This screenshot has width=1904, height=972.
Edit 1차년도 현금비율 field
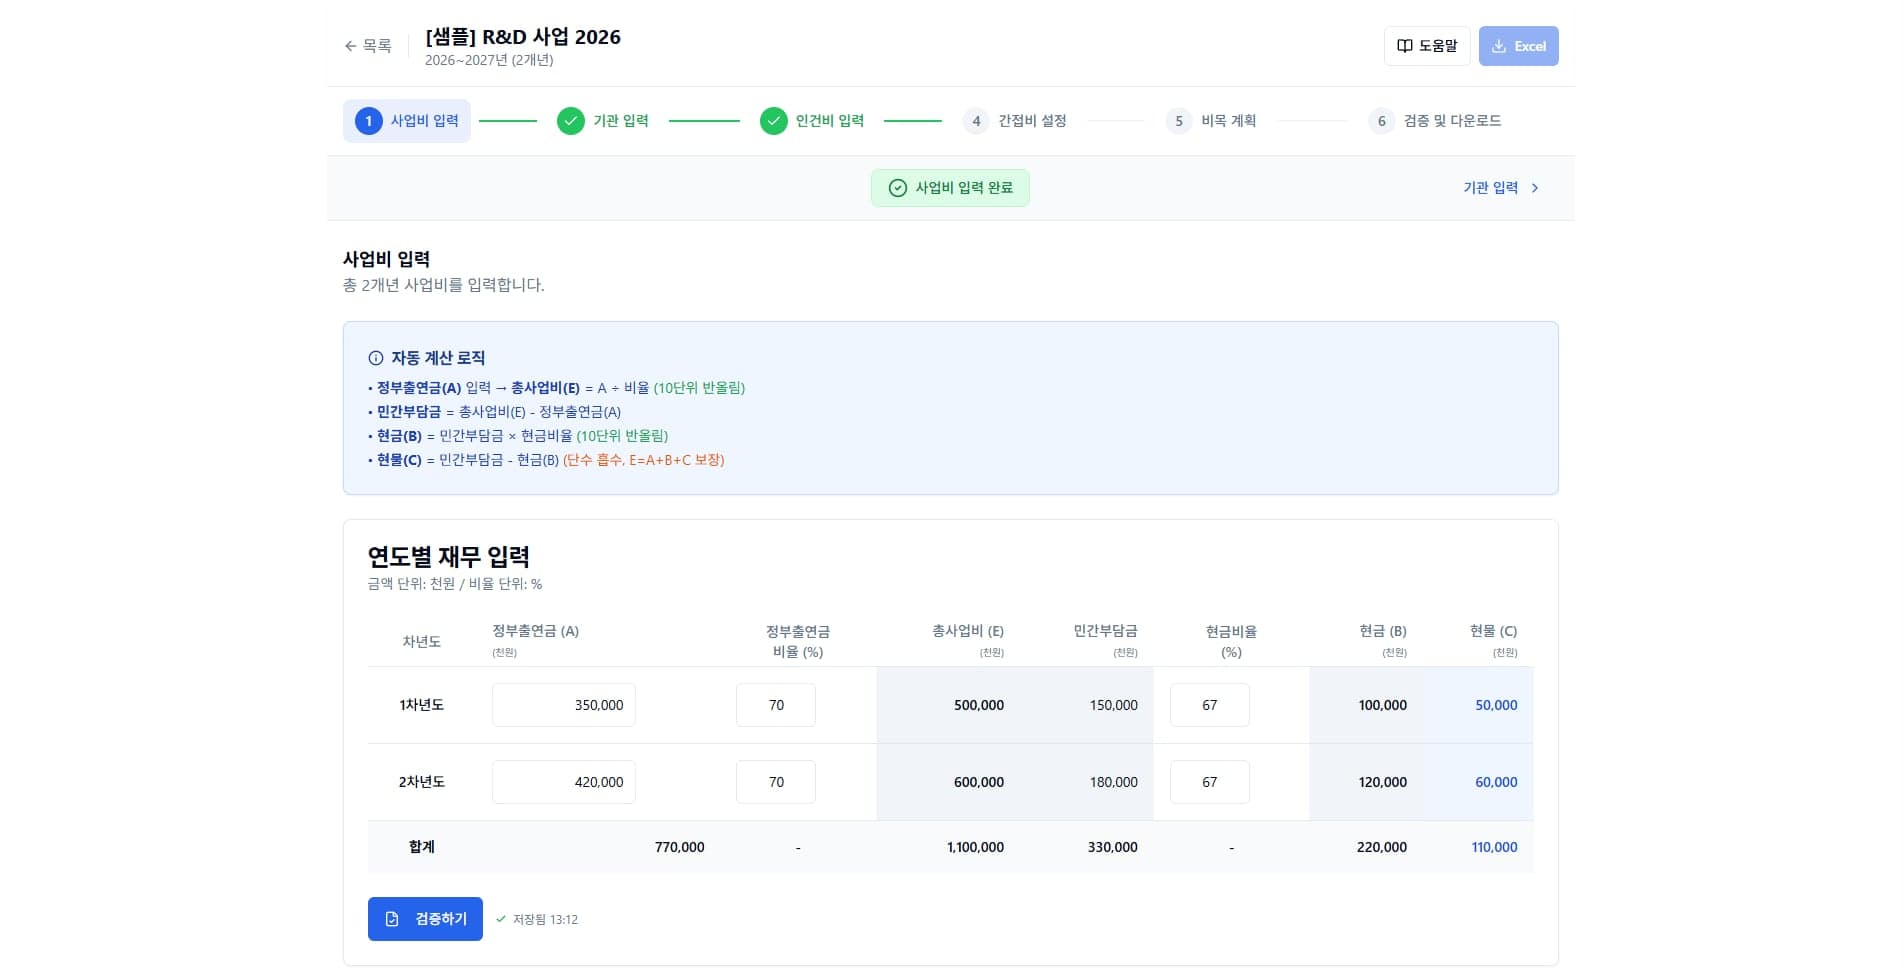point(1210,705)
